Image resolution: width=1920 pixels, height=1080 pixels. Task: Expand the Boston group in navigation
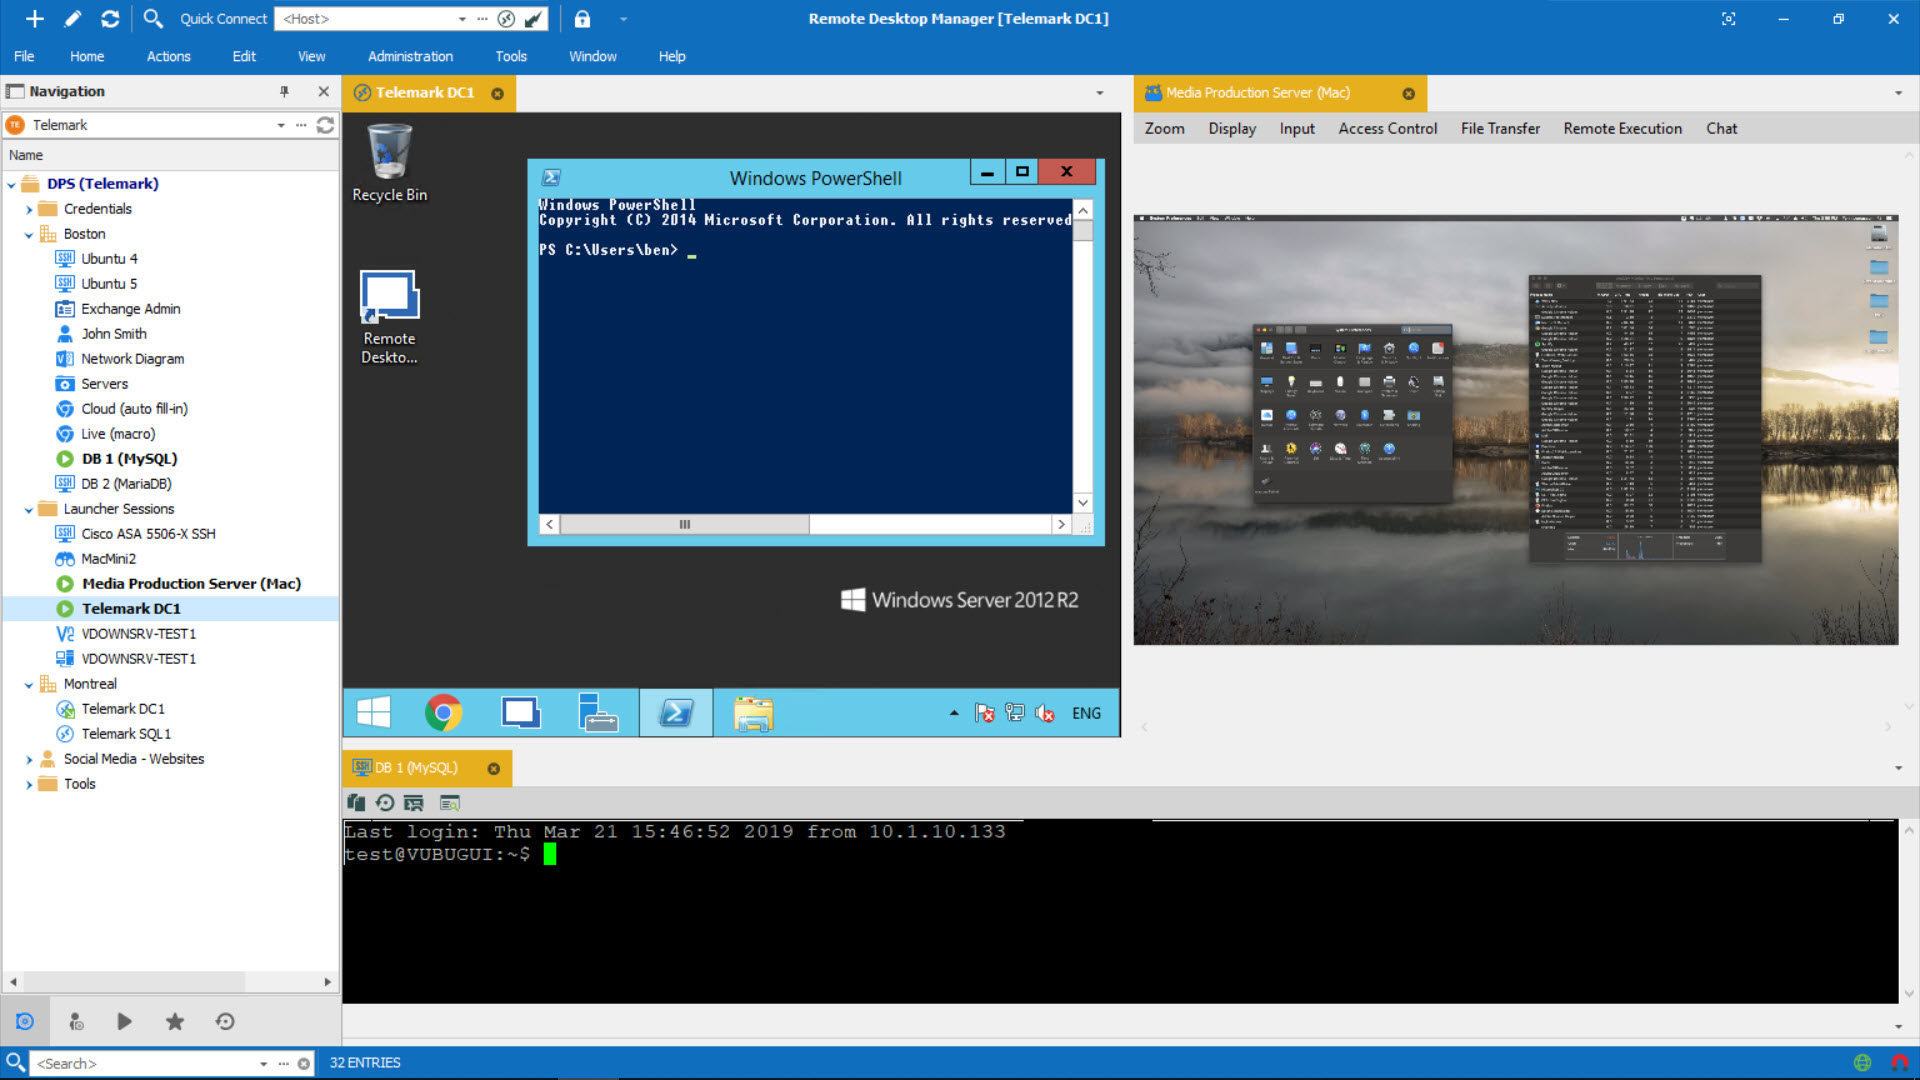point(29,233)
